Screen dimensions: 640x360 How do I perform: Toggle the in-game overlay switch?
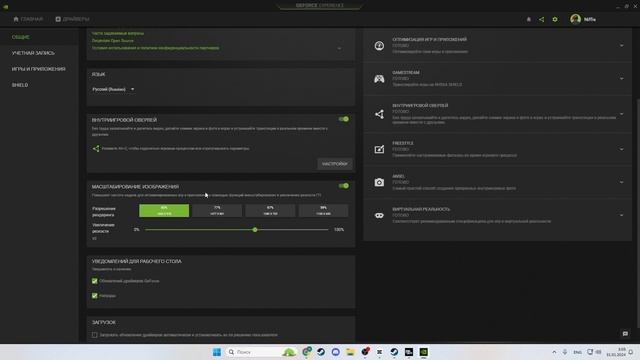pyautogui.click(x=344, y=119)
